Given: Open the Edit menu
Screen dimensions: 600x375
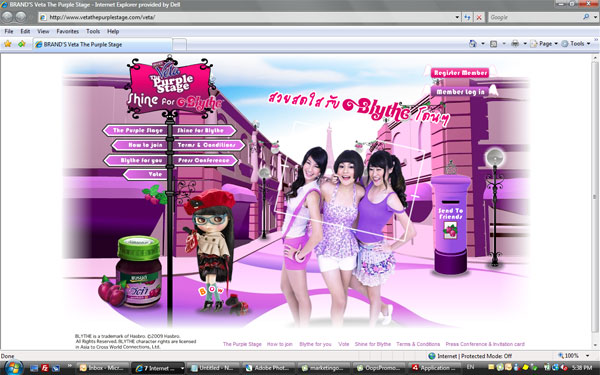Looking at the screenshot, I should tap(25, 31).
